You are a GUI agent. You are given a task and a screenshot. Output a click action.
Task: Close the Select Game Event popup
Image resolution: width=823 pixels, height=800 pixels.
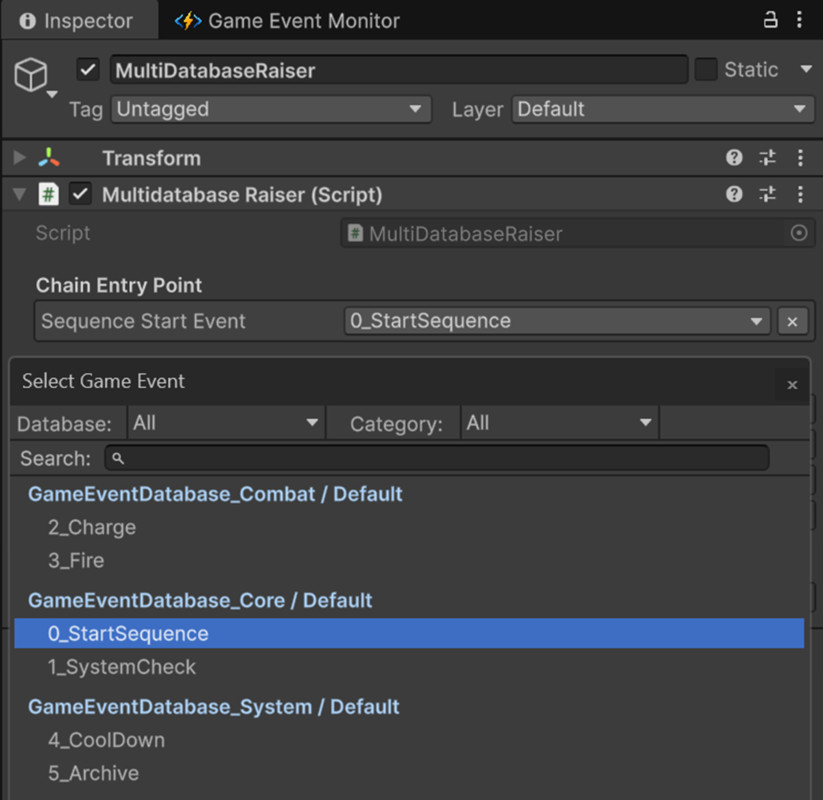[792, 384]
